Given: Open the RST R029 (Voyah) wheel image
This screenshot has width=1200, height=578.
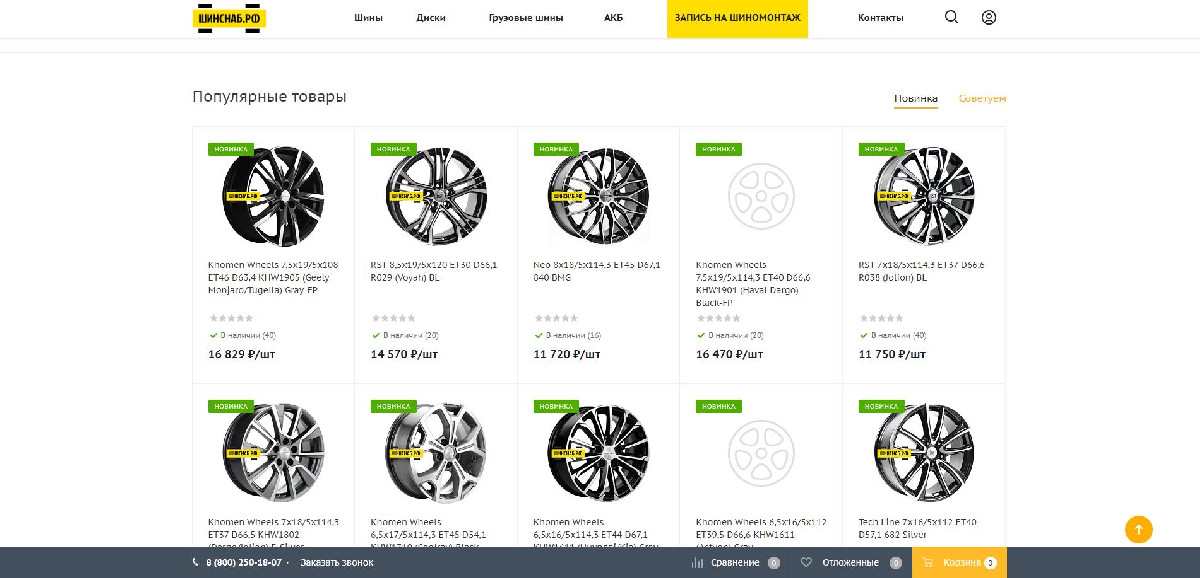Looking at the screenshot, I should [x=436, y=194].
